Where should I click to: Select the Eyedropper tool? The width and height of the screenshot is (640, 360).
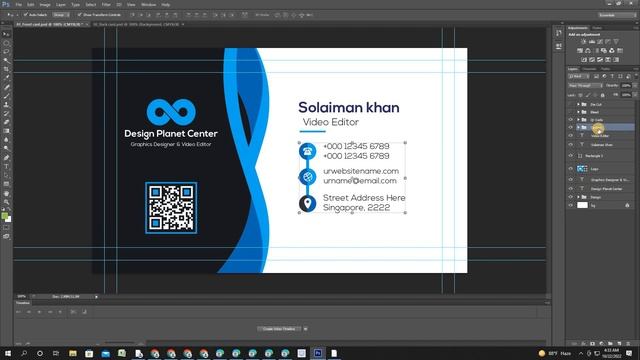point(6,78)
